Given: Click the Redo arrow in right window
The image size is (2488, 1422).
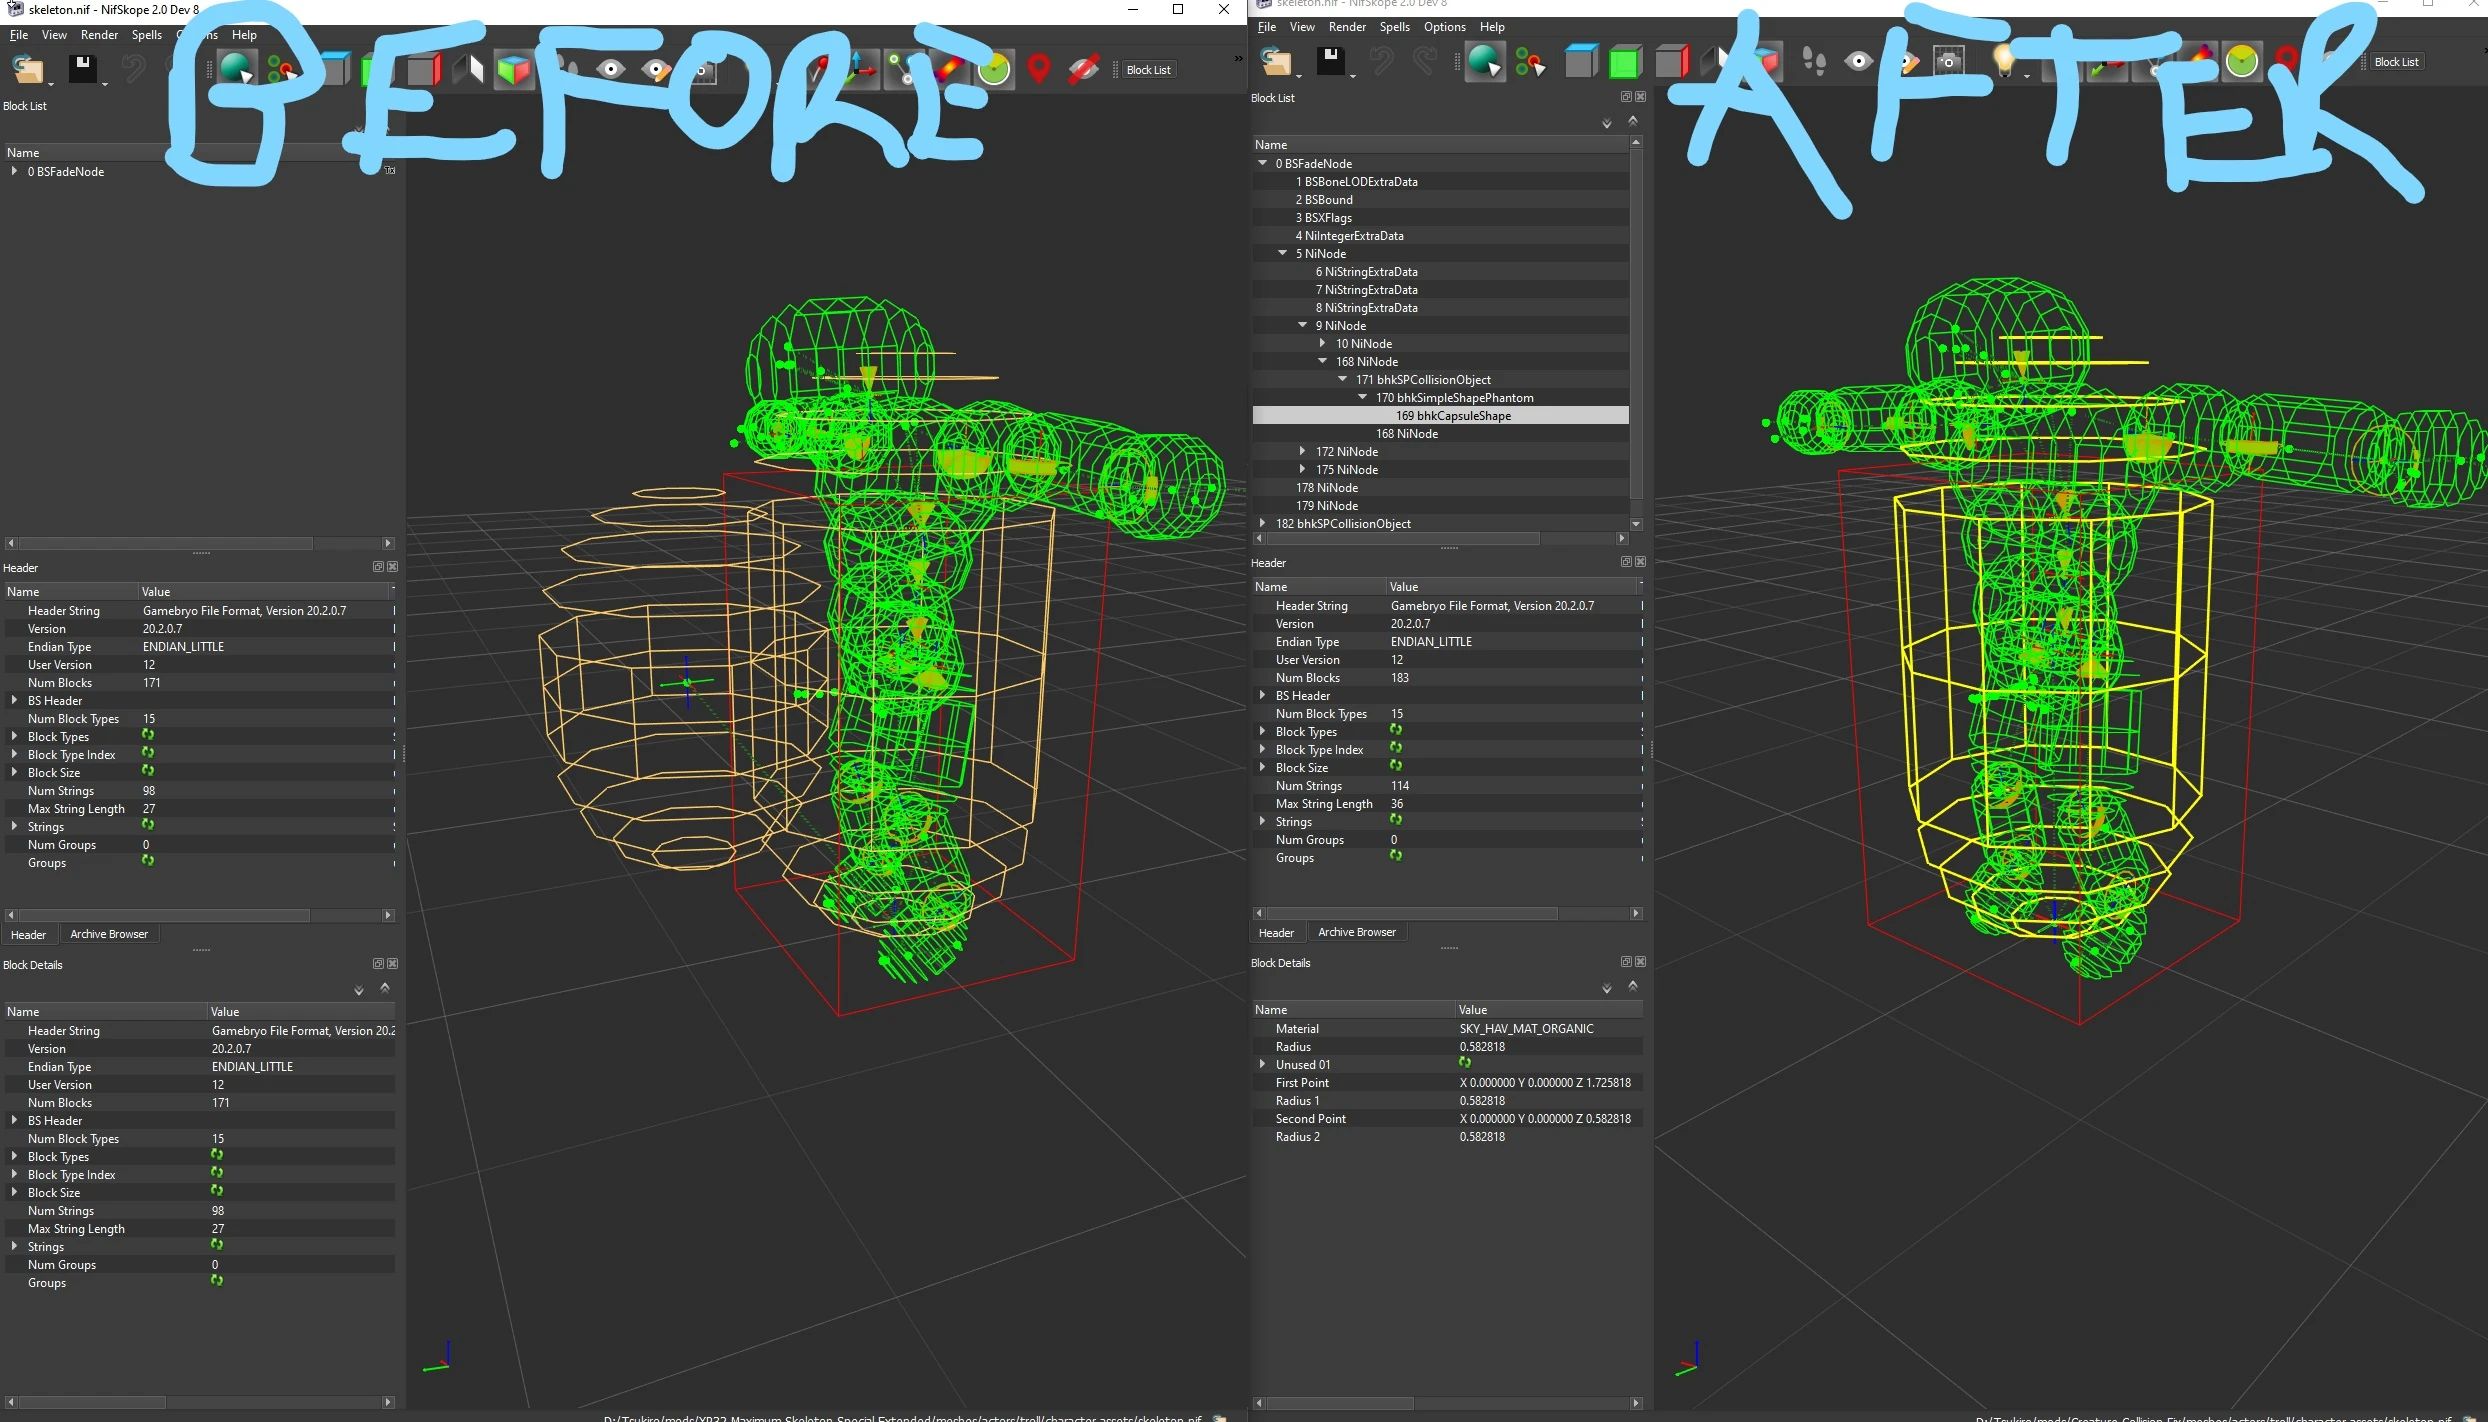Looking at the screenshot, I should 1426,61.
